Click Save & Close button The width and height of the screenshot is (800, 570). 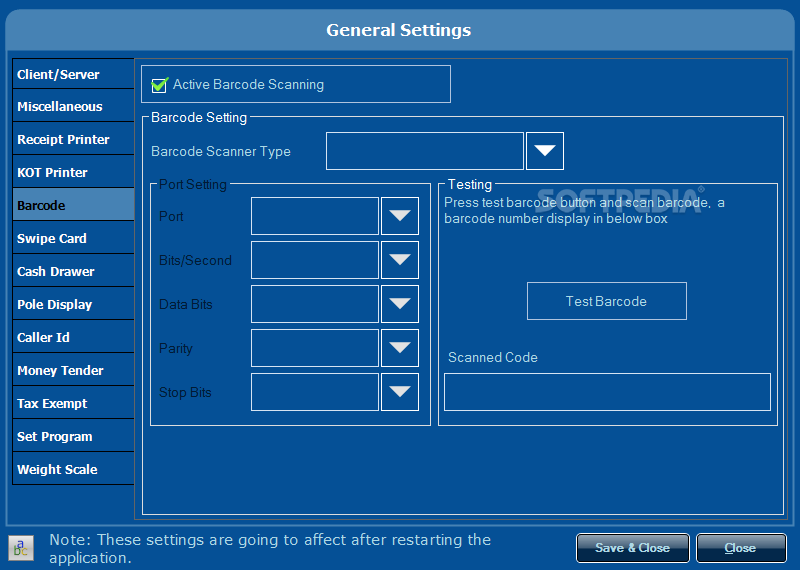click(633, 548)
